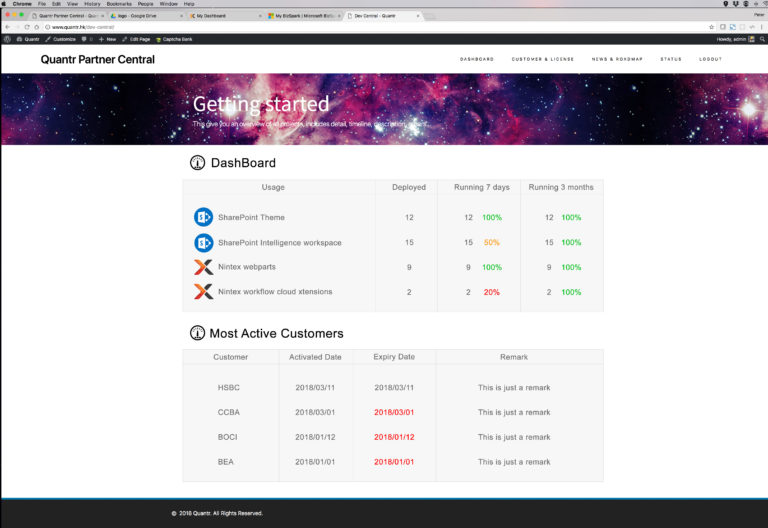Click Logout in the top navigation
Viewport: 768px width, 528px height.
tap(710, 59)
